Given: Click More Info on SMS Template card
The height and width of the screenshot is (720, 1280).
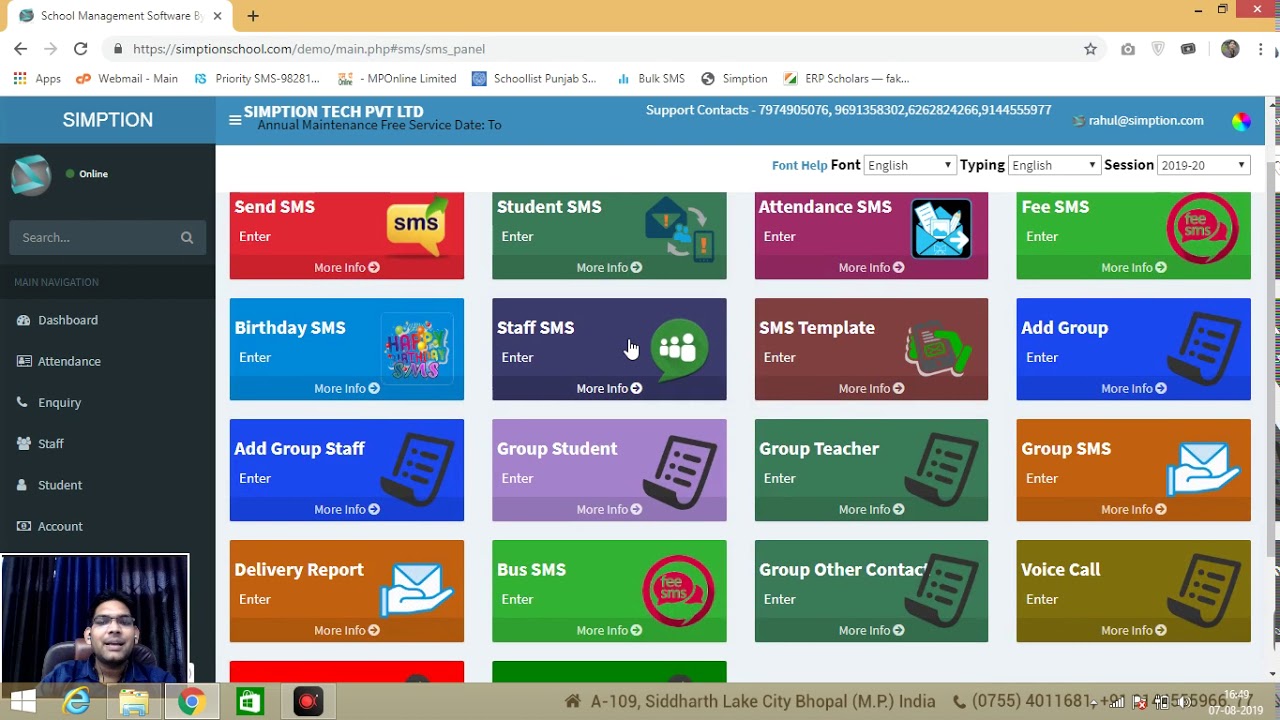Looking at the screenshot, I should [x=871, y=389].
